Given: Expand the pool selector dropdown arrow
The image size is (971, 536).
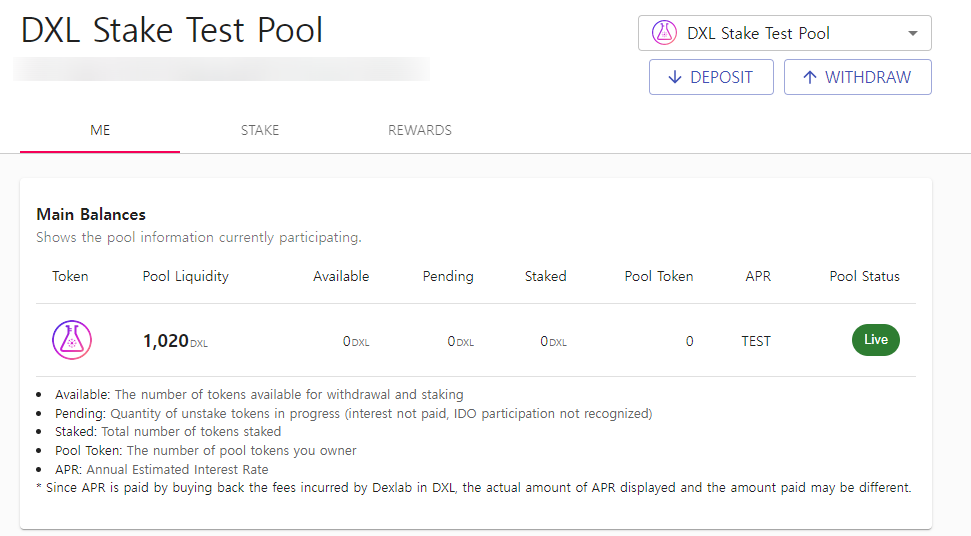Looking at the screenshot, I should pos(913,33).
